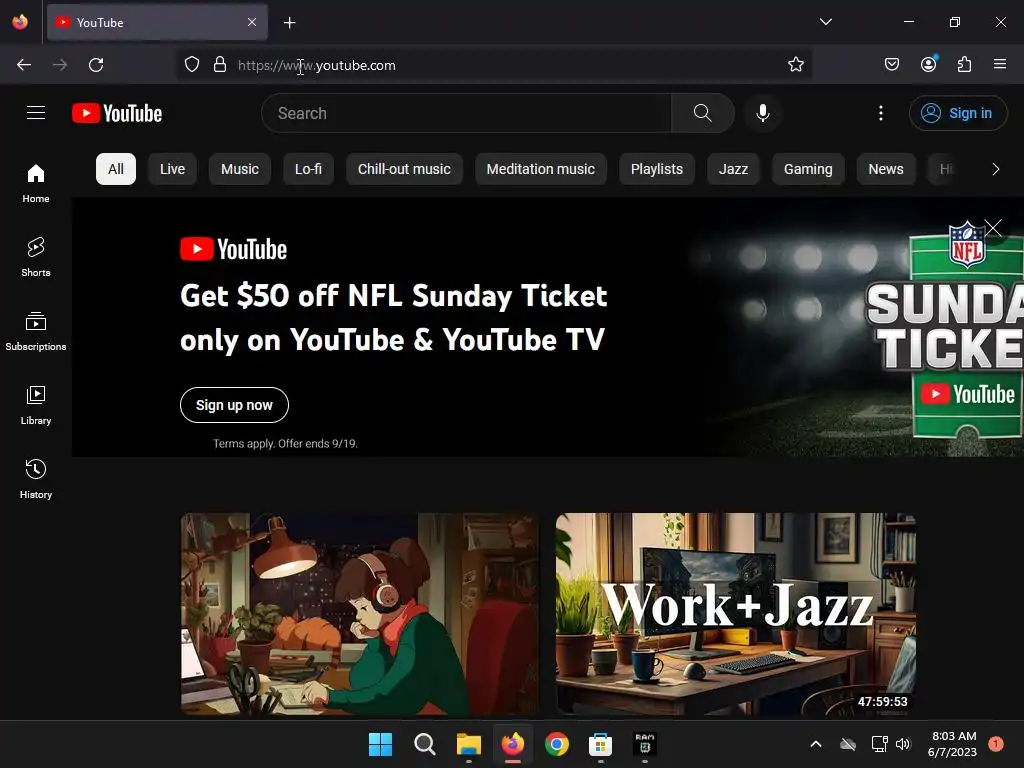Open Windows taskbar search
Screen dimensions: 1024x768
(424, 744)
